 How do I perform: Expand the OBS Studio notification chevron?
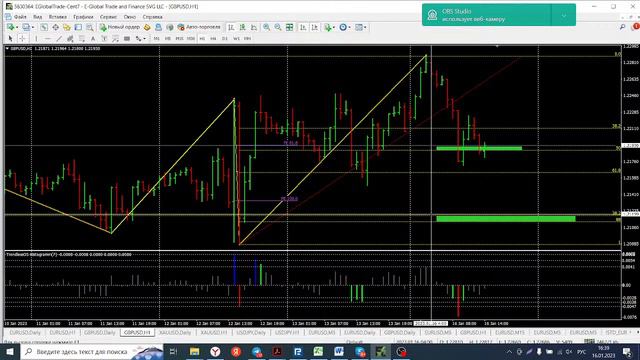pos(564,15)
